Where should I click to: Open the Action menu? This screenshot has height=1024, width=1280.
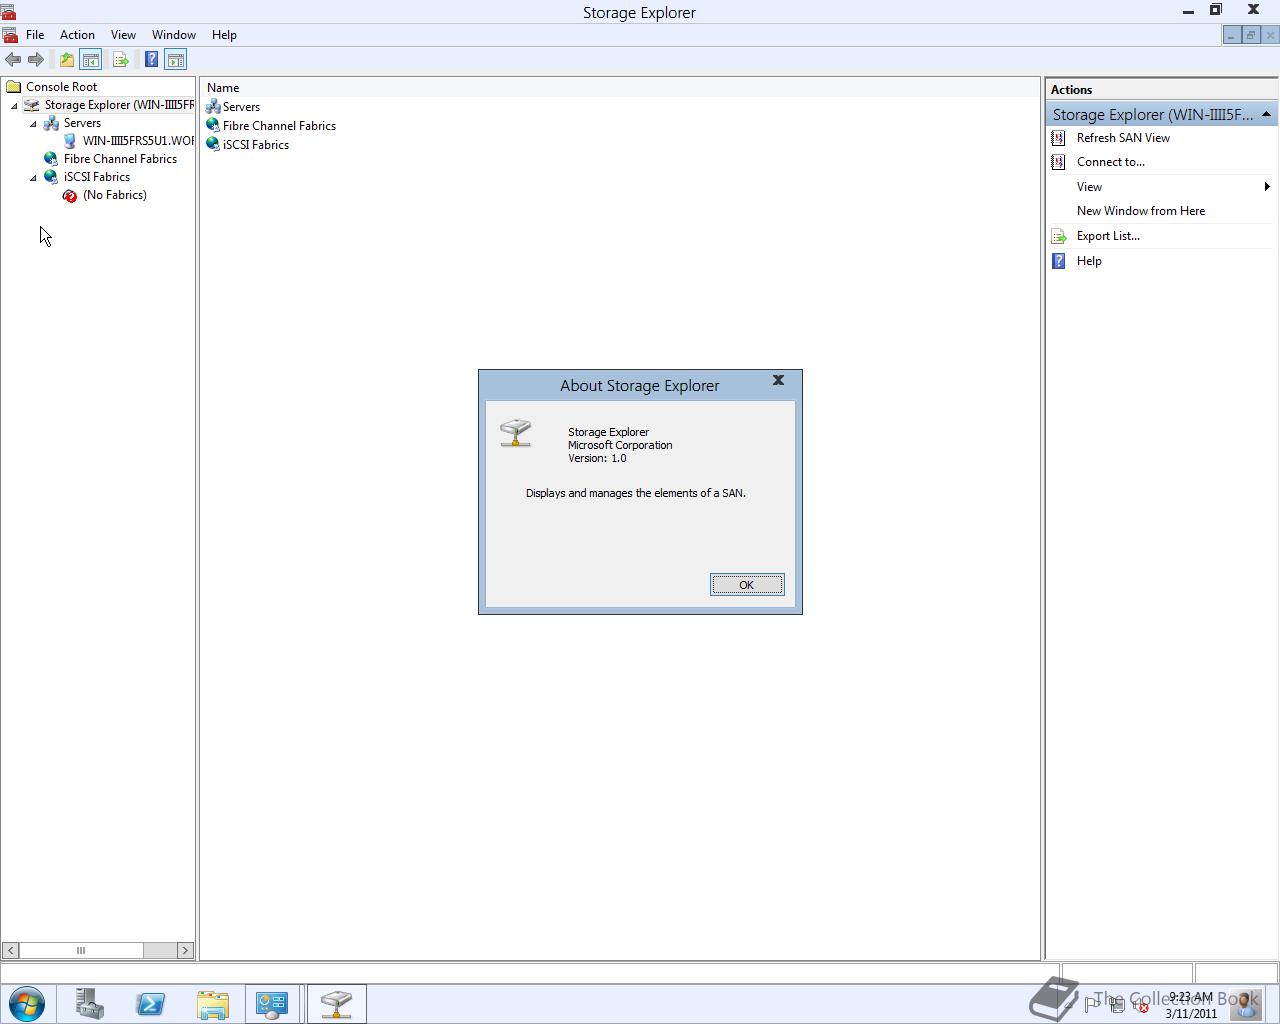[x=77, y=35]
